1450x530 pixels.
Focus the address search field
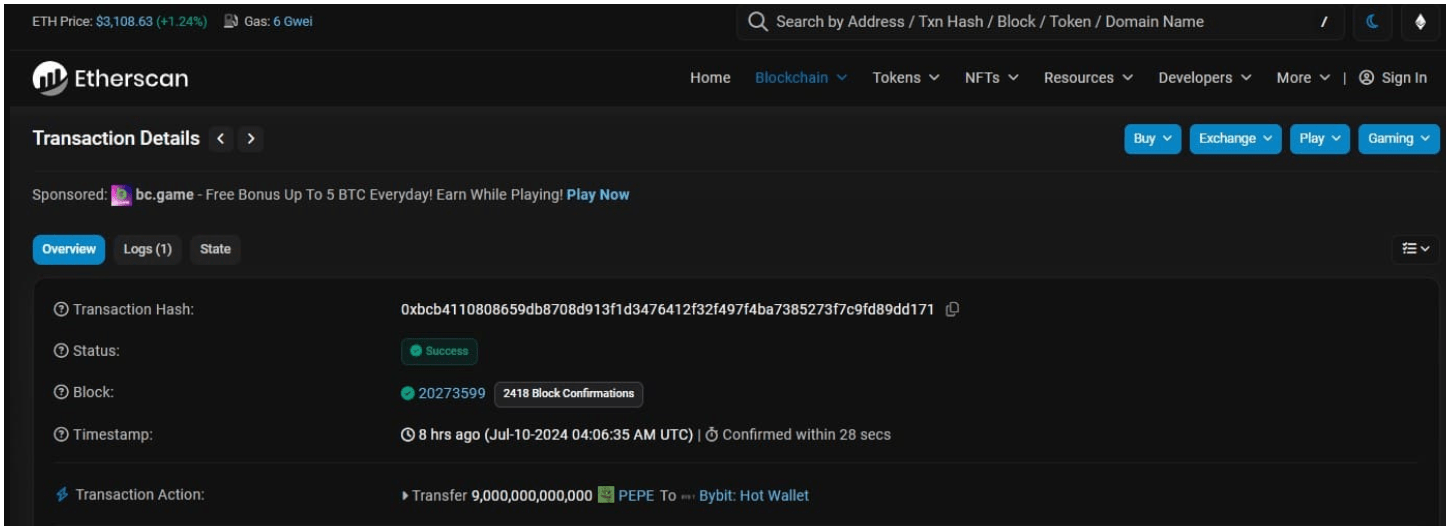(x=1040, y=22)
